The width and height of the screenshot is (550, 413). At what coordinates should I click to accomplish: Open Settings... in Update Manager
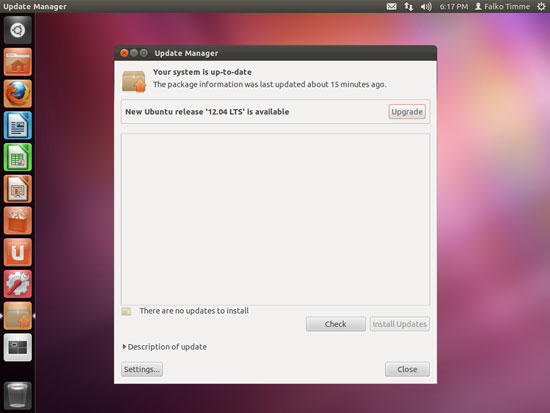pyautogui.click(x=142, y=369)
